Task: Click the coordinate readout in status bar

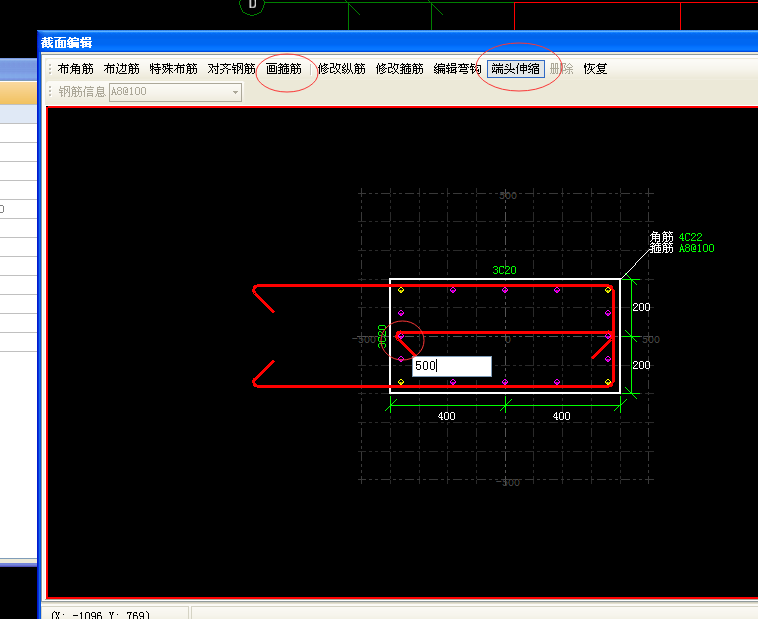Action: point(101,615)
